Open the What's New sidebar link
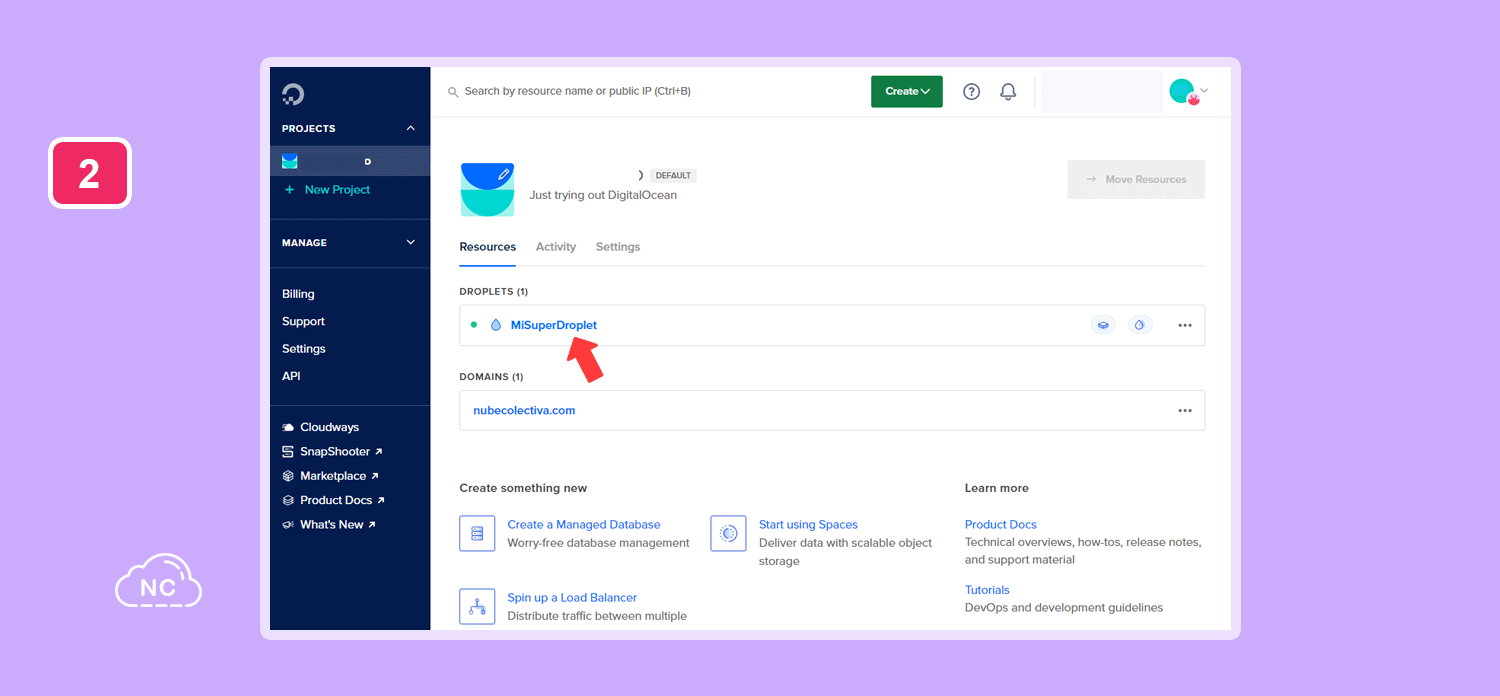Viewport: 1500px width, 696px height. 338,525
